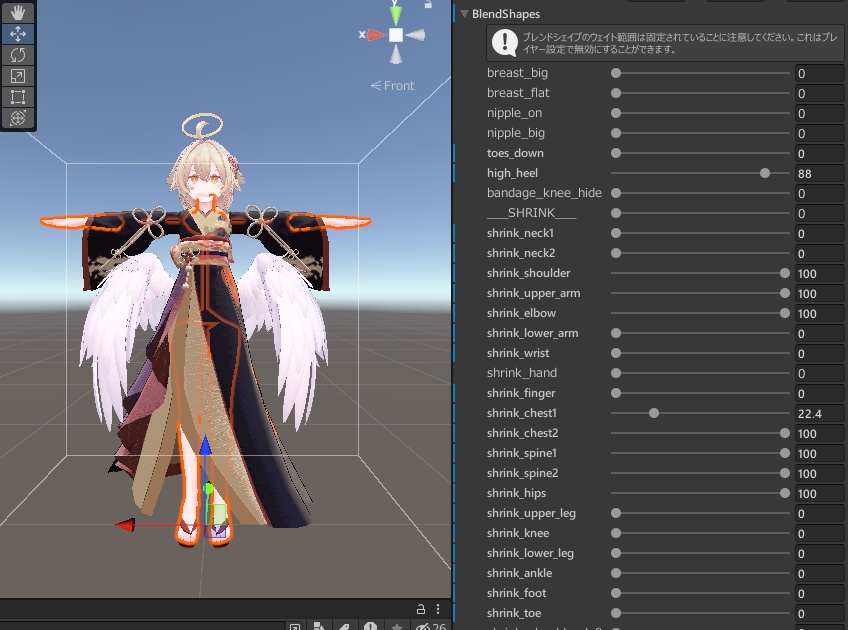This screenshot has width=848, height=630.
Task: Click the star favorites icon in bottom bar
Action: 396,627
